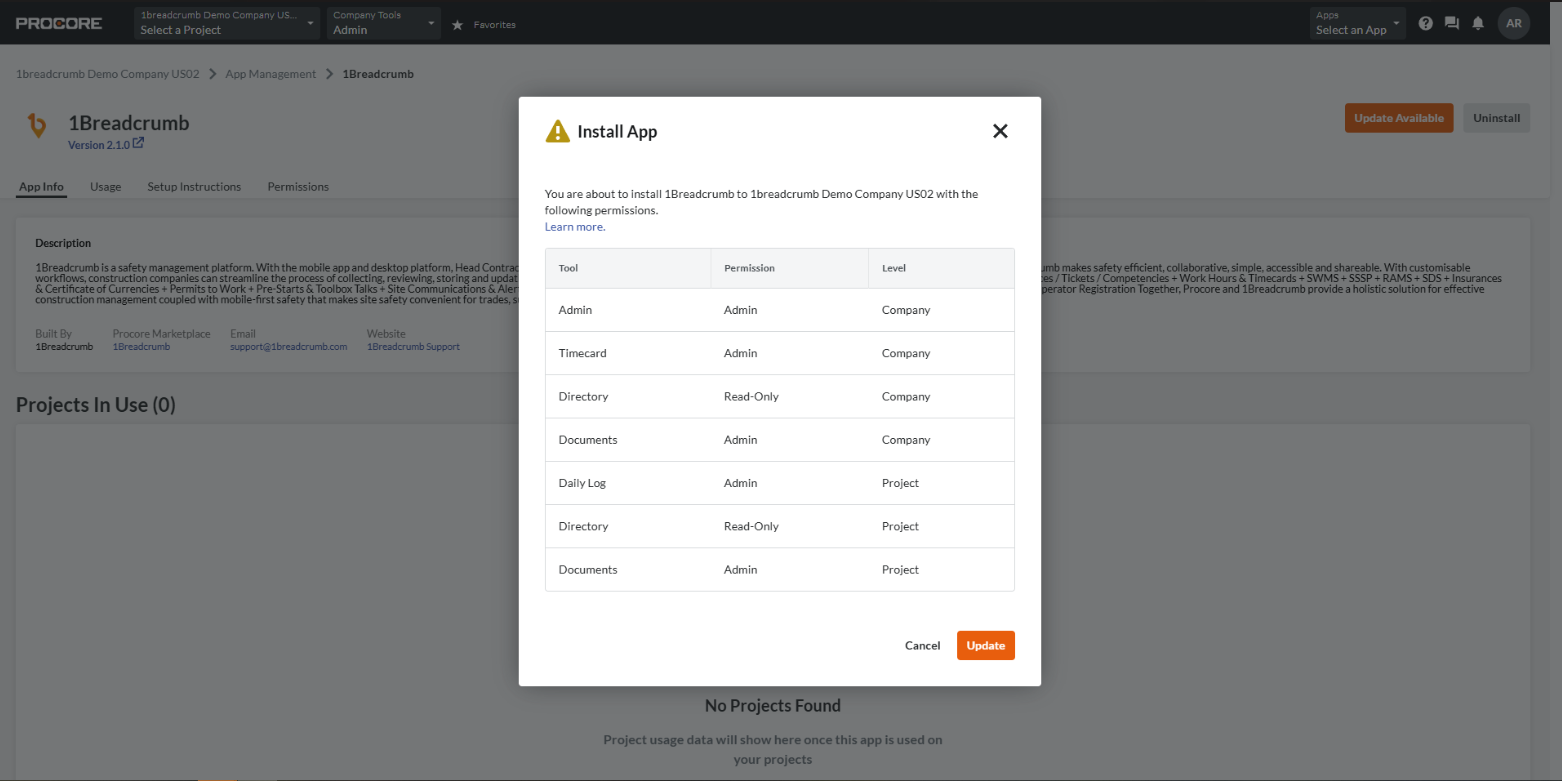The width and height of the screenshot is (1562, 781).
Task: Click the Permission column header
Action: (x=790, y=269)
